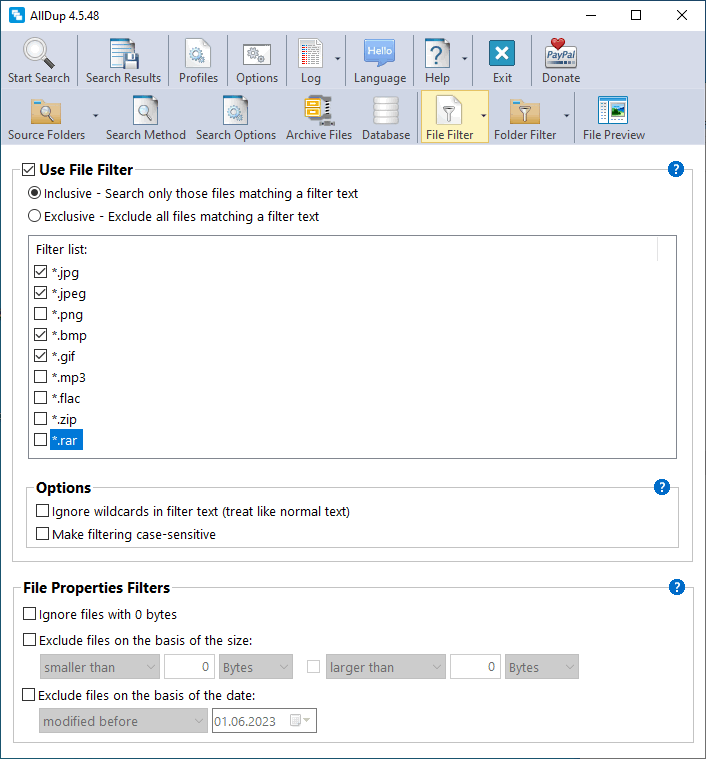This screenshot has width=706, height=759.
Task: Expand the Source Folders dropdown arrow
Action: coord(95,116)
